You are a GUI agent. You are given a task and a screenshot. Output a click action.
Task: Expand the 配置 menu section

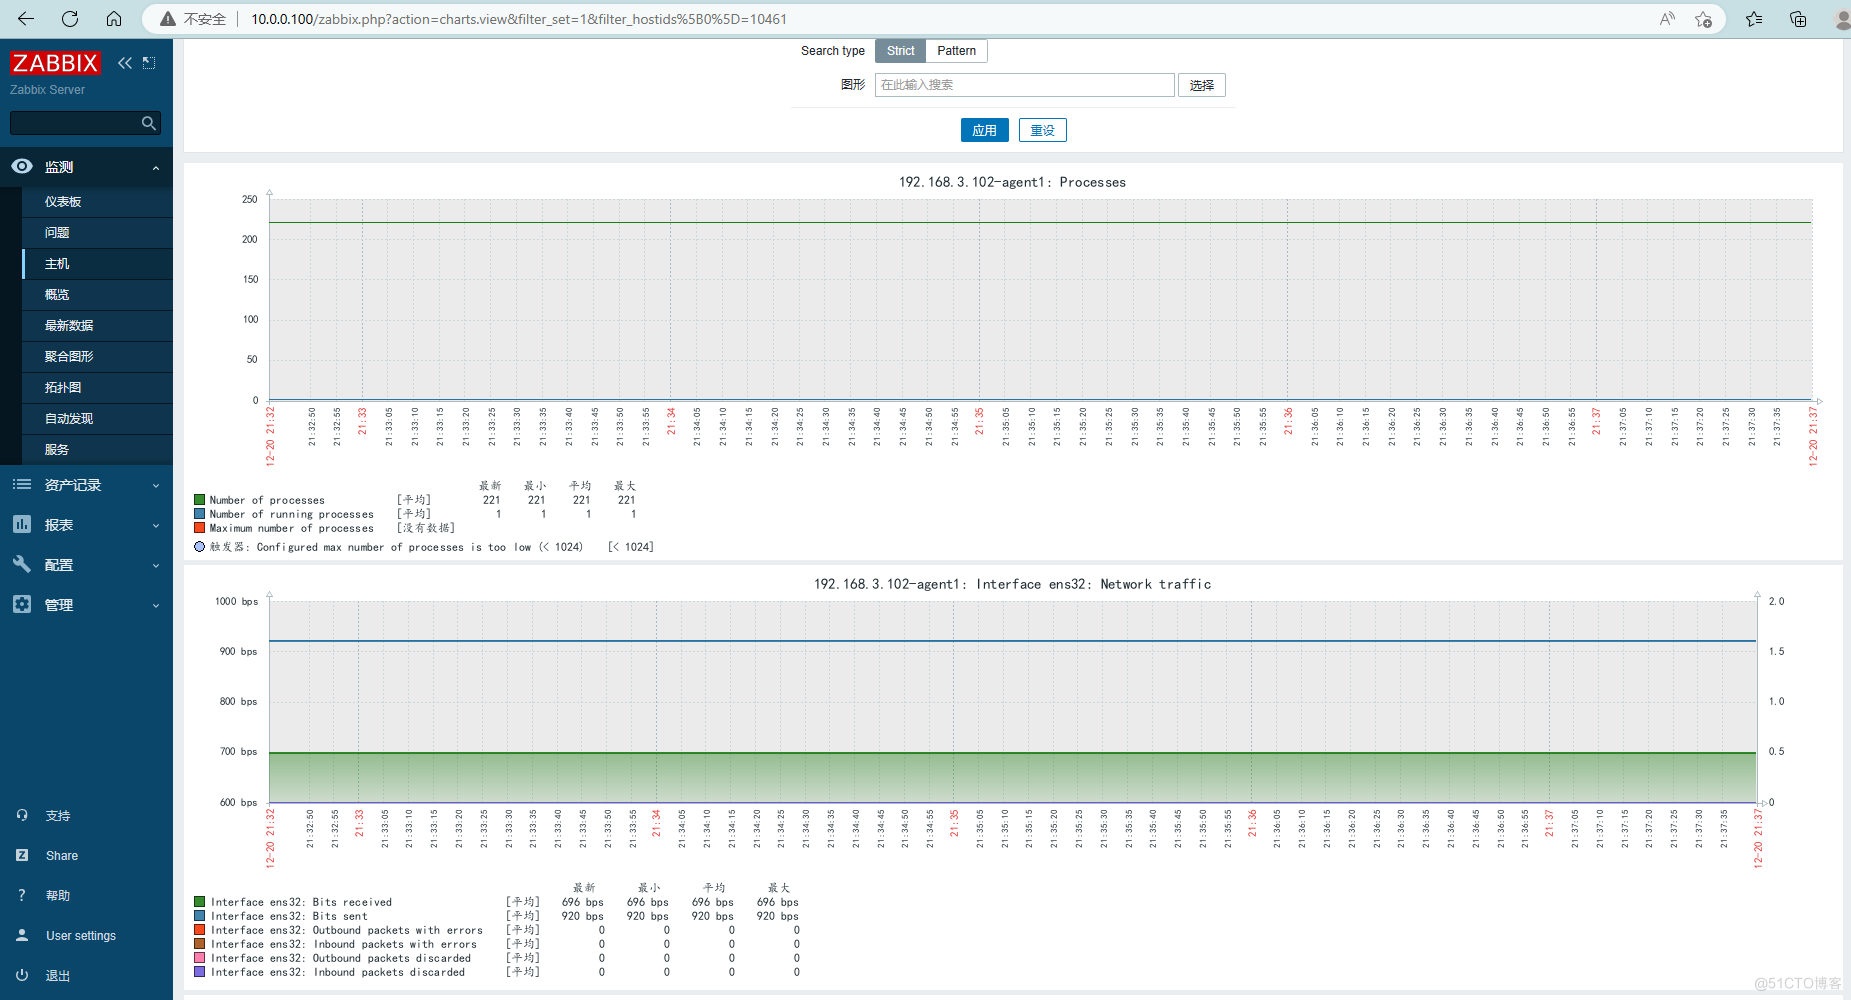(x=156, y=566)
